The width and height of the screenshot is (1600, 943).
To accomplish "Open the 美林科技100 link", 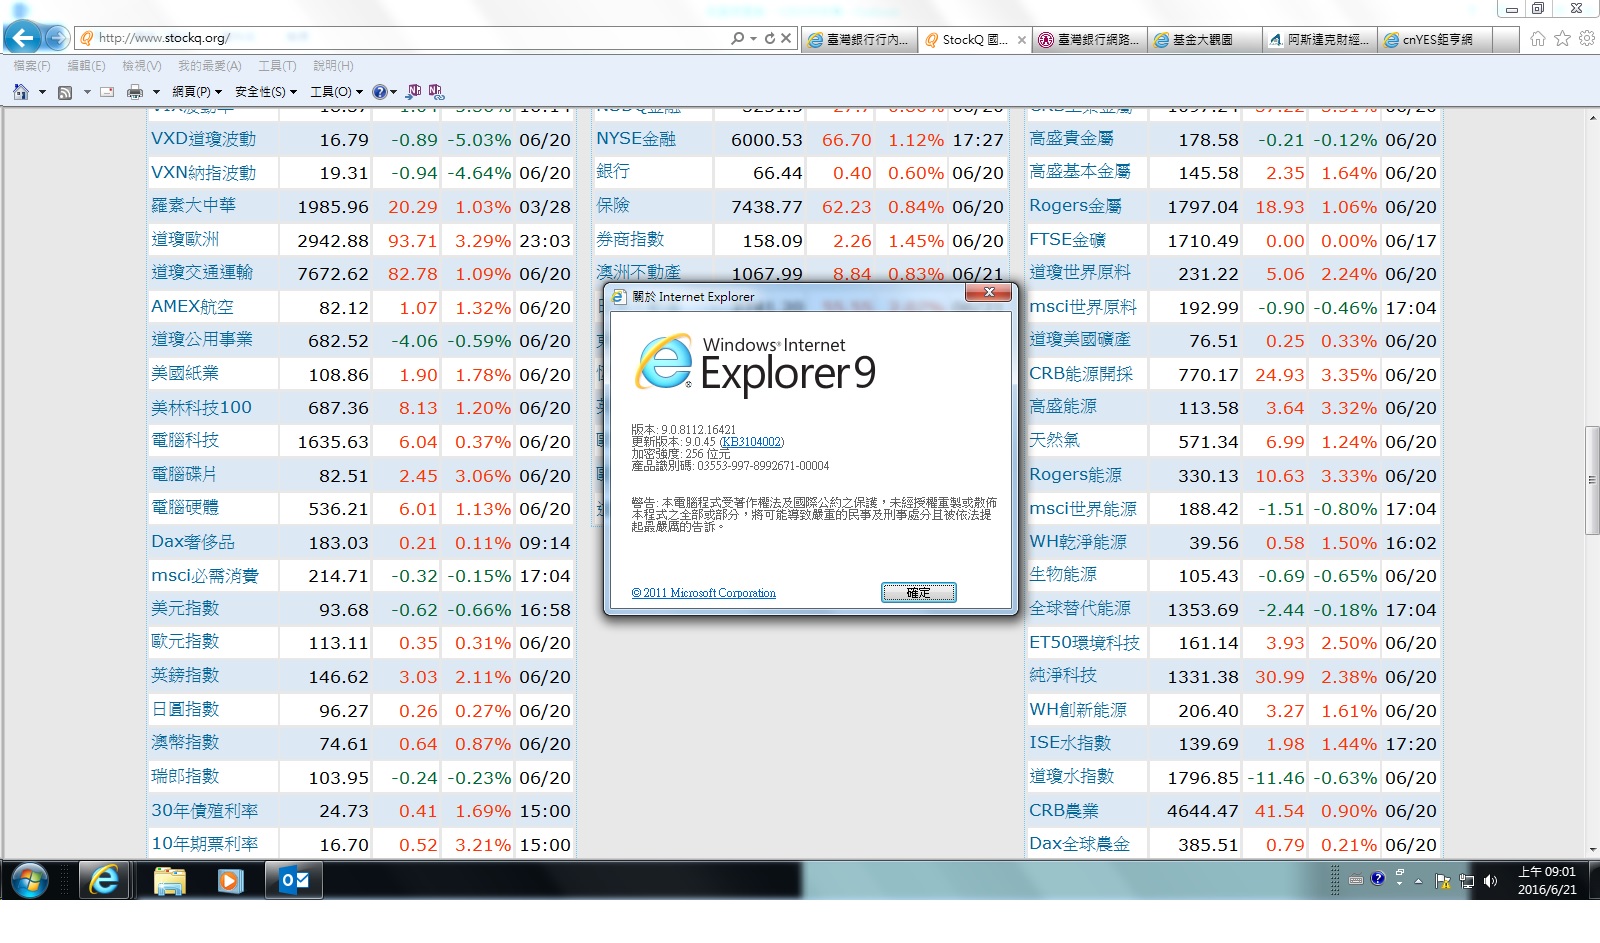I will 201,407.
